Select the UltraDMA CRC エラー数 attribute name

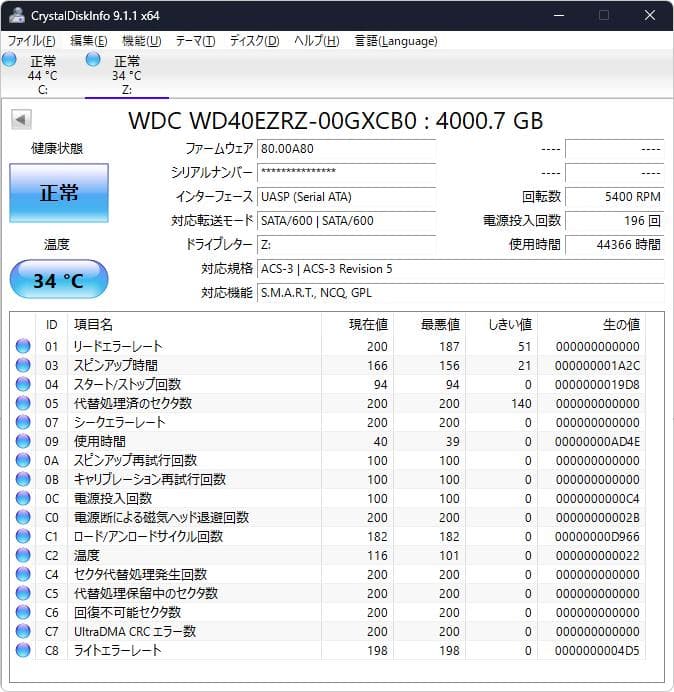click(135, 631)
